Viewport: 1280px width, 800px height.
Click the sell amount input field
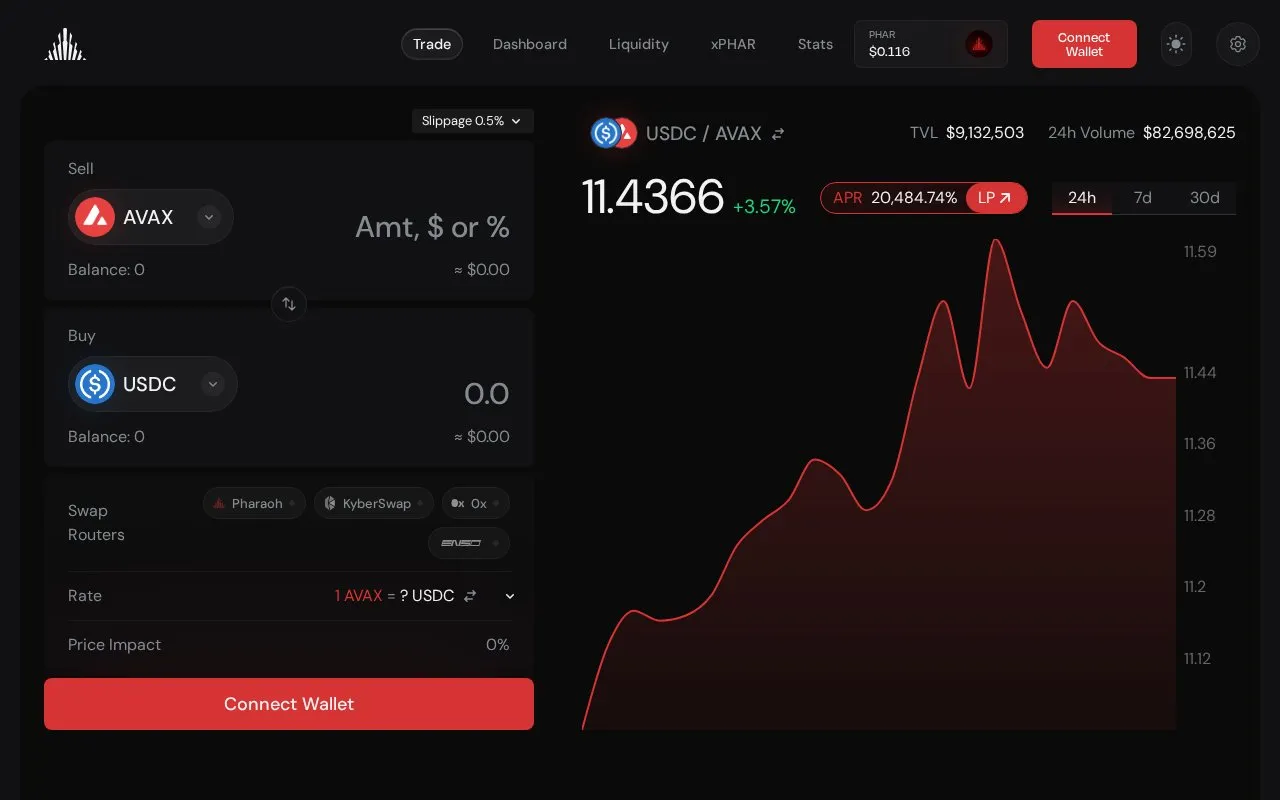(x=432, y=227)
